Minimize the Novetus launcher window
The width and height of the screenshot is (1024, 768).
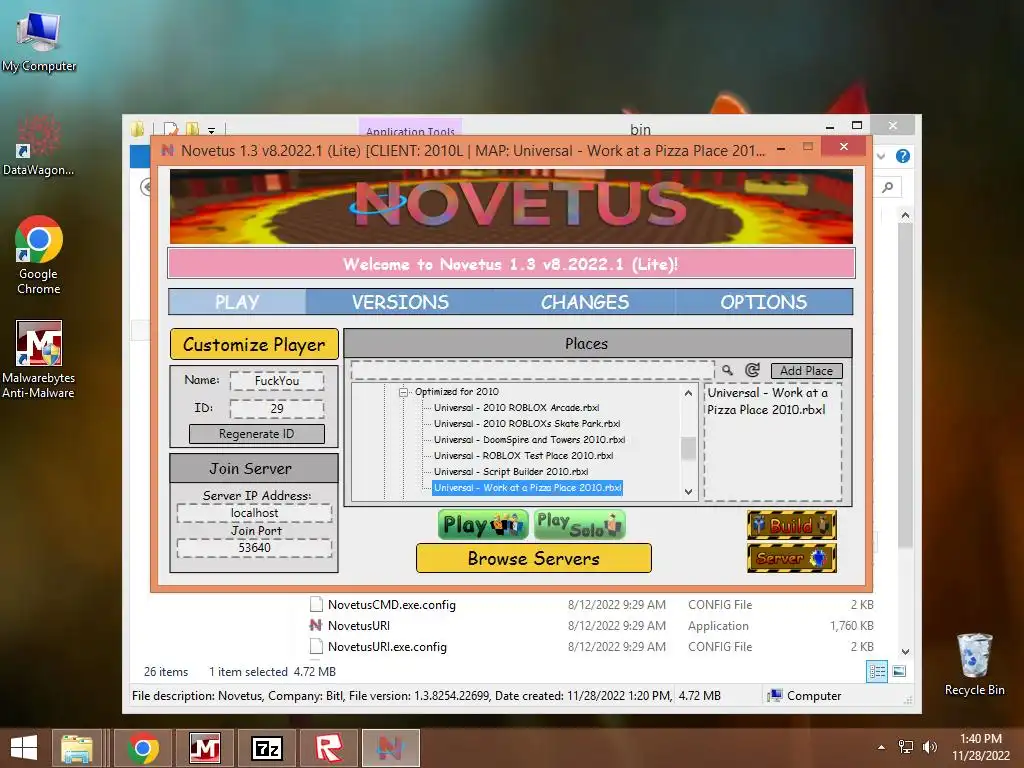pyautogui.click(x=781, y=149)
